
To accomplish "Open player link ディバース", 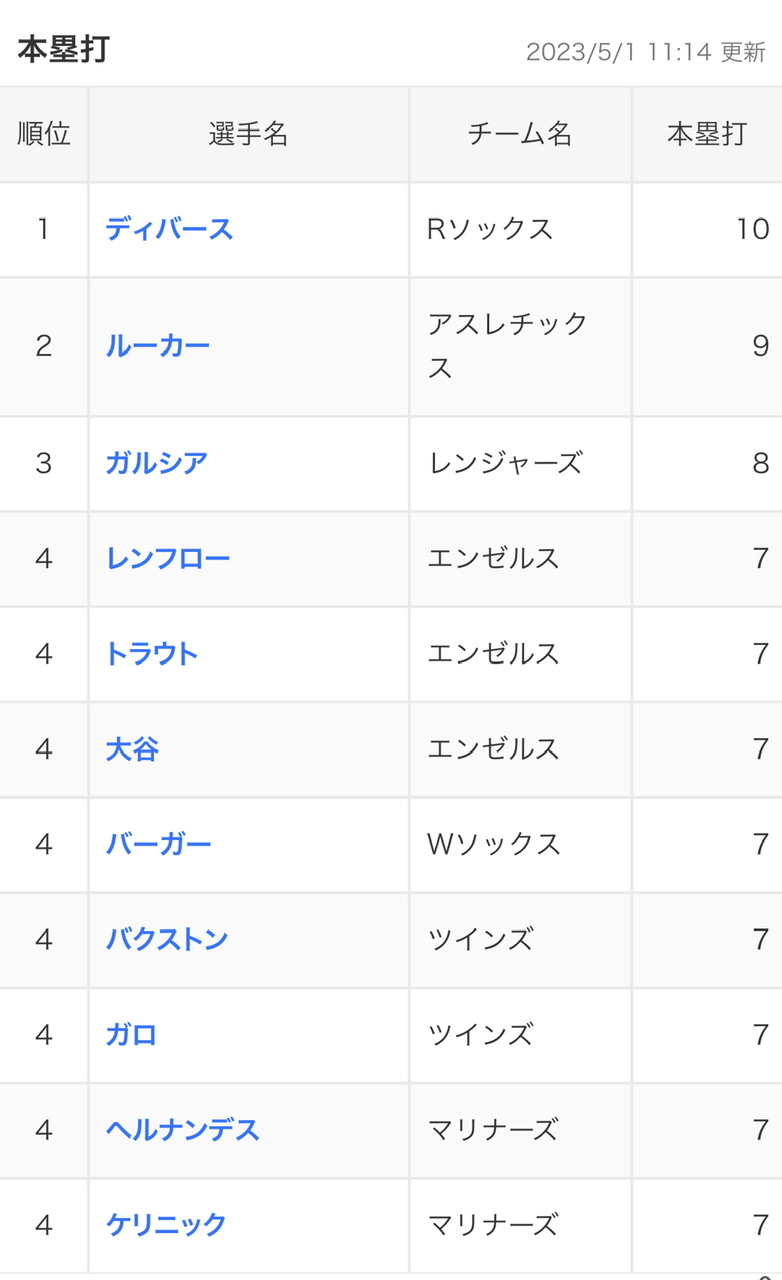I will (x=169, y=229).
